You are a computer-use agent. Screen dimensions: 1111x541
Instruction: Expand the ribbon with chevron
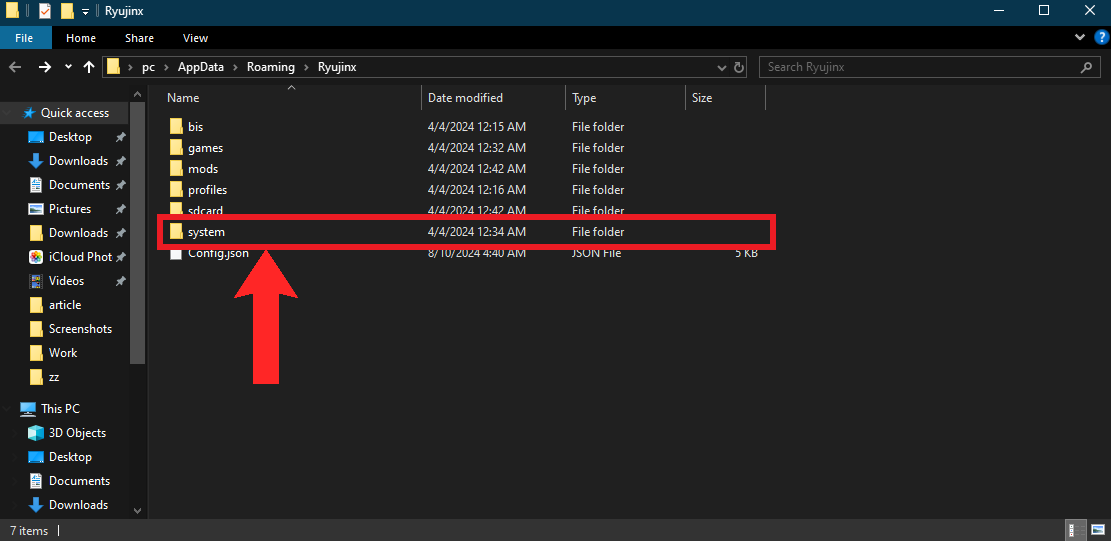click(x=1080, y=38)
